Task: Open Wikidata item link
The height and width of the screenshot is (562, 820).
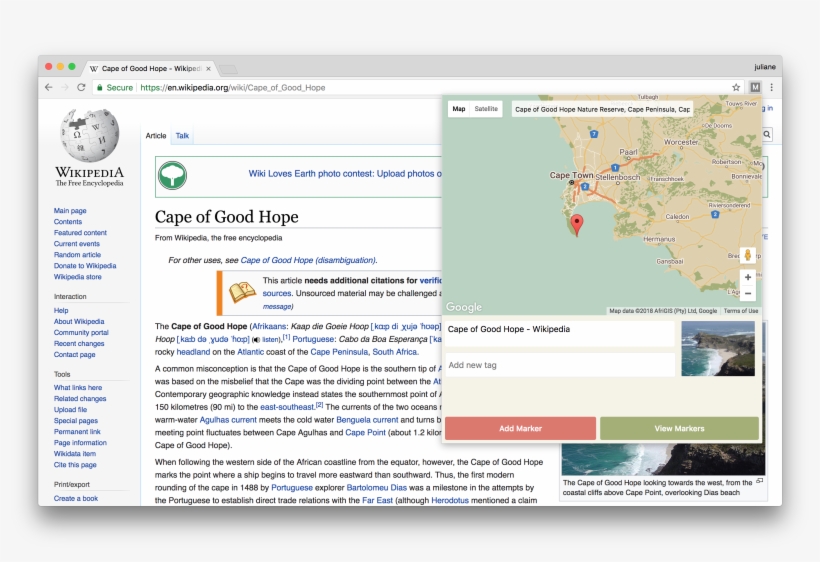Action: pyautogui.click(x=75, y=453)
